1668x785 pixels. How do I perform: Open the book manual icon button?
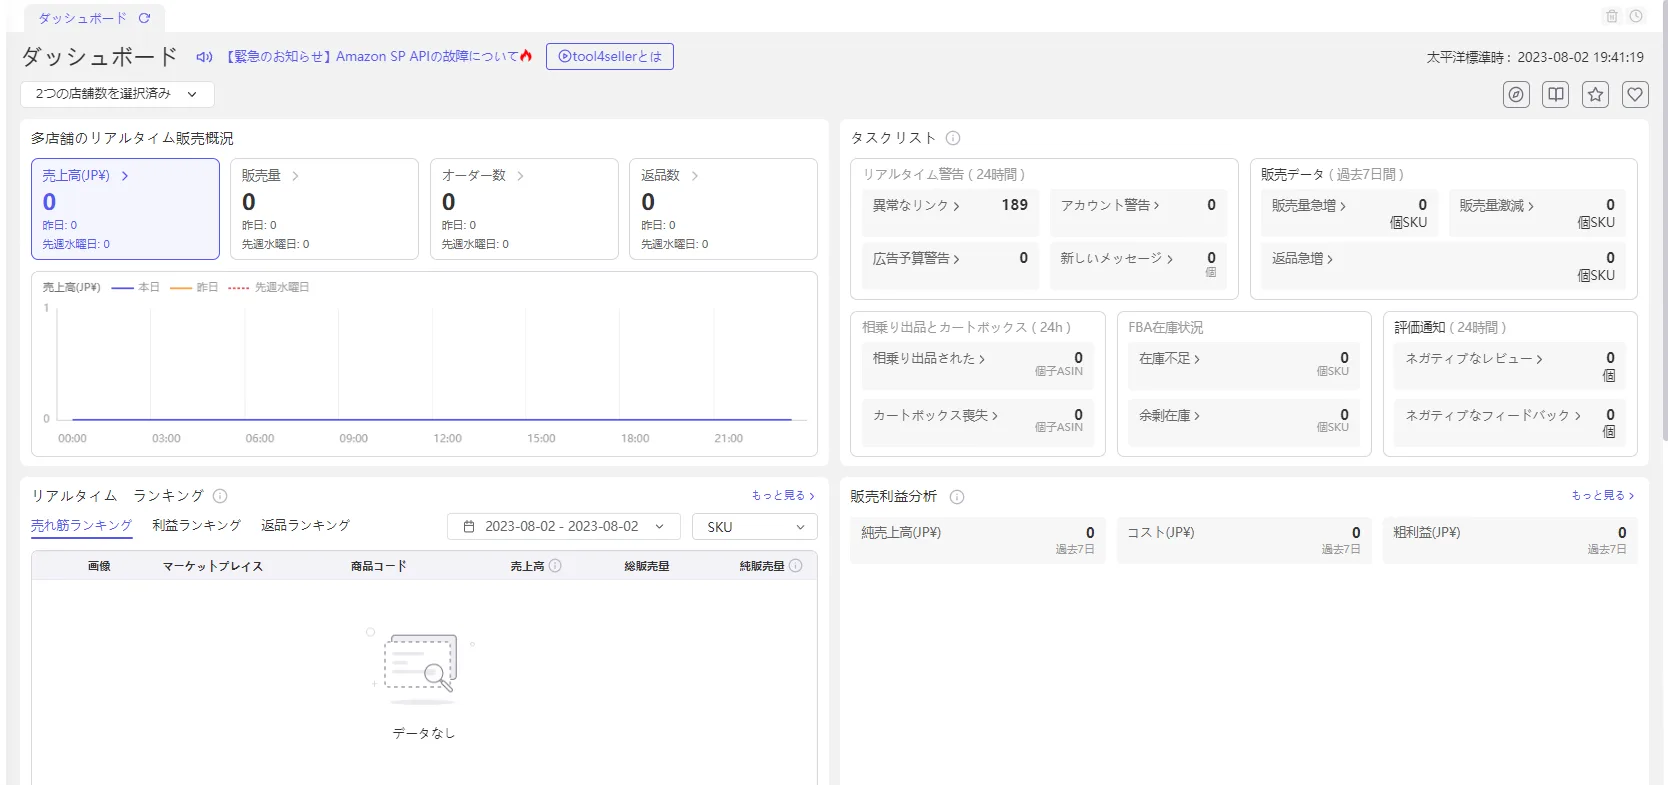(1556, 95)
